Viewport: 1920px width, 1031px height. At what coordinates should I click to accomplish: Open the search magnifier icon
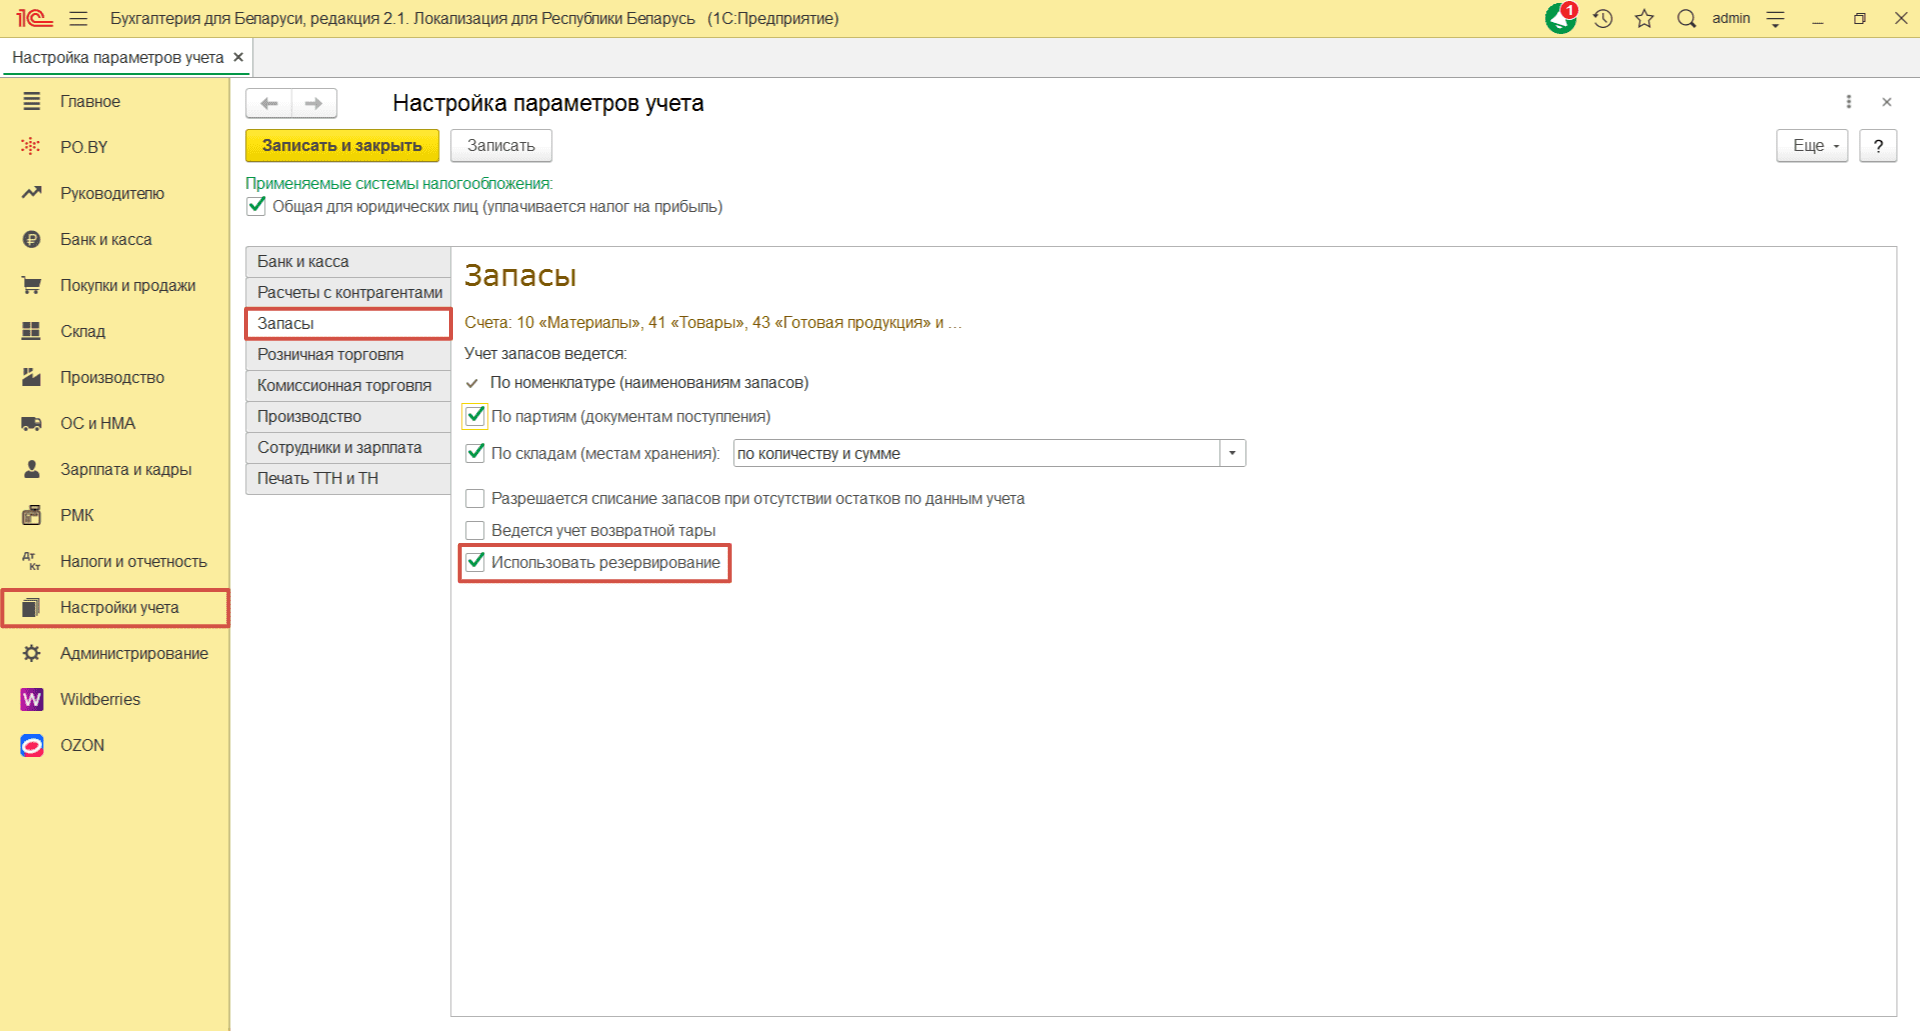coord(1686,19)
